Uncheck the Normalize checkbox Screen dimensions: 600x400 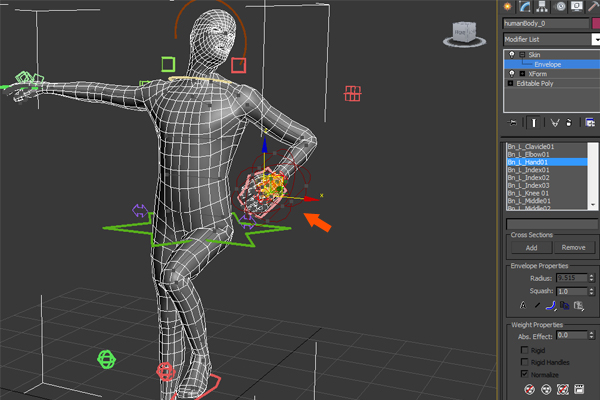[524, 374]
